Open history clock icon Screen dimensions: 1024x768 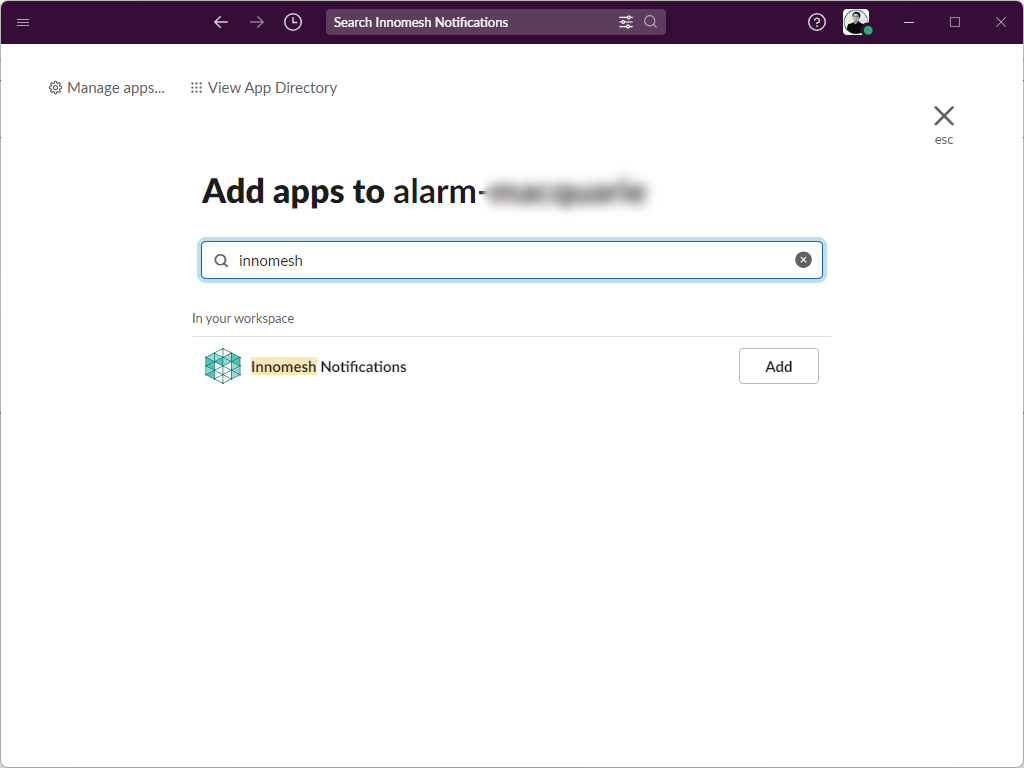pyautogui.click(x=293, y=22)
